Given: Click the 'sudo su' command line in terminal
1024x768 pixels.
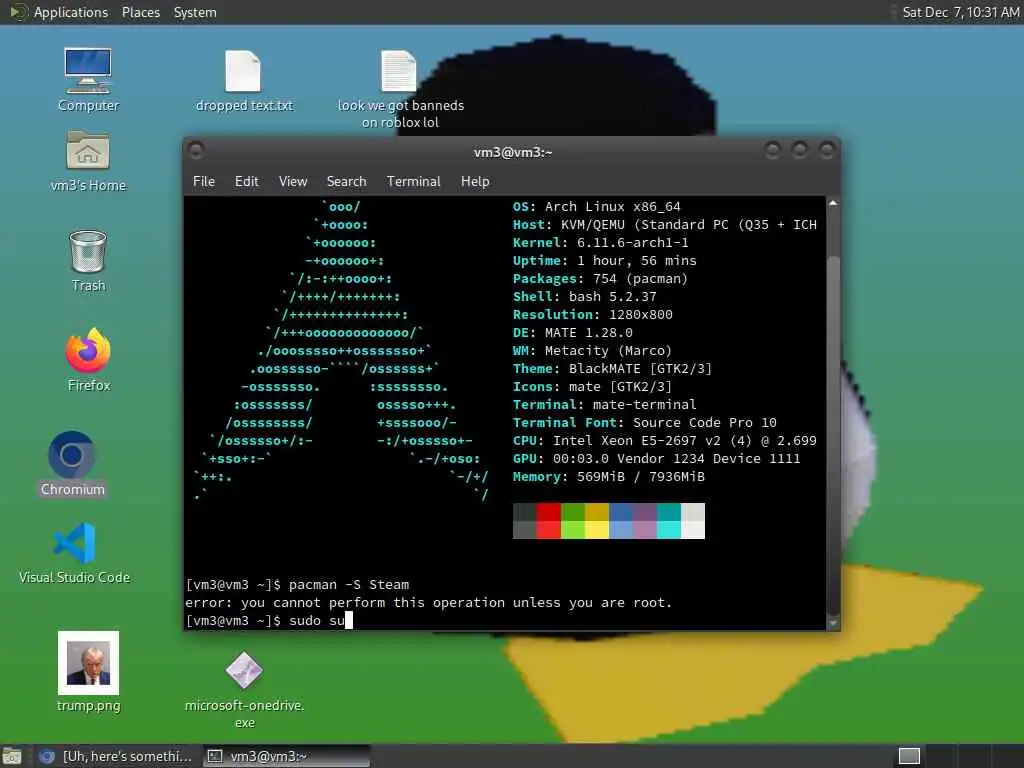Looking at the screenshot, I should pyautogui.click(x=269, y=620).
